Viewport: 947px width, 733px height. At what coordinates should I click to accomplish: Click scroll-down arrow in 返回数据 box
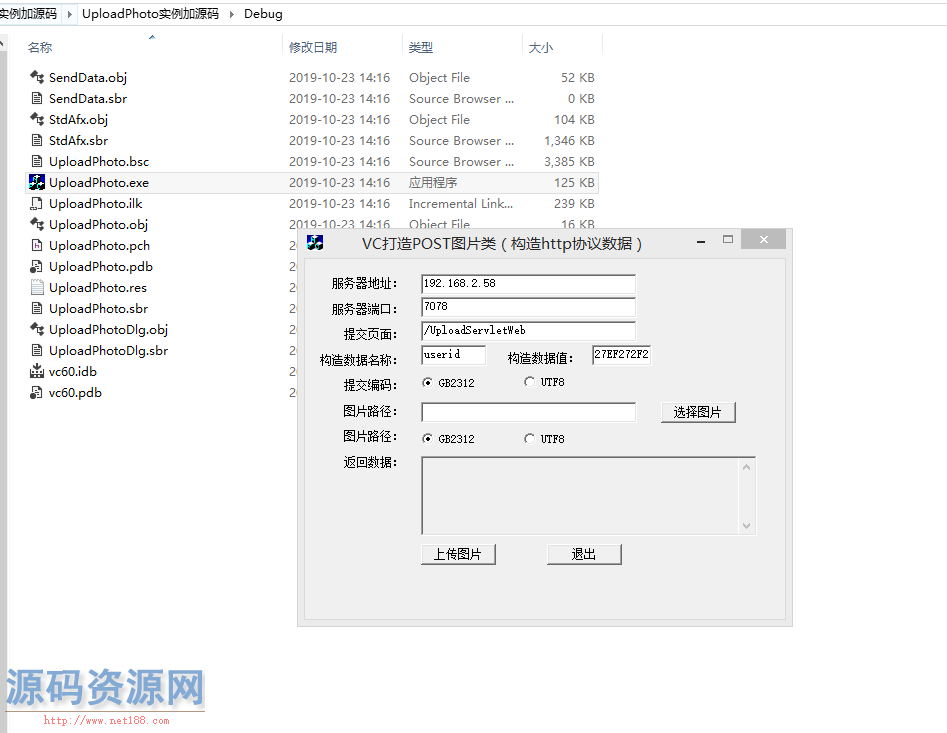[746, 526]
